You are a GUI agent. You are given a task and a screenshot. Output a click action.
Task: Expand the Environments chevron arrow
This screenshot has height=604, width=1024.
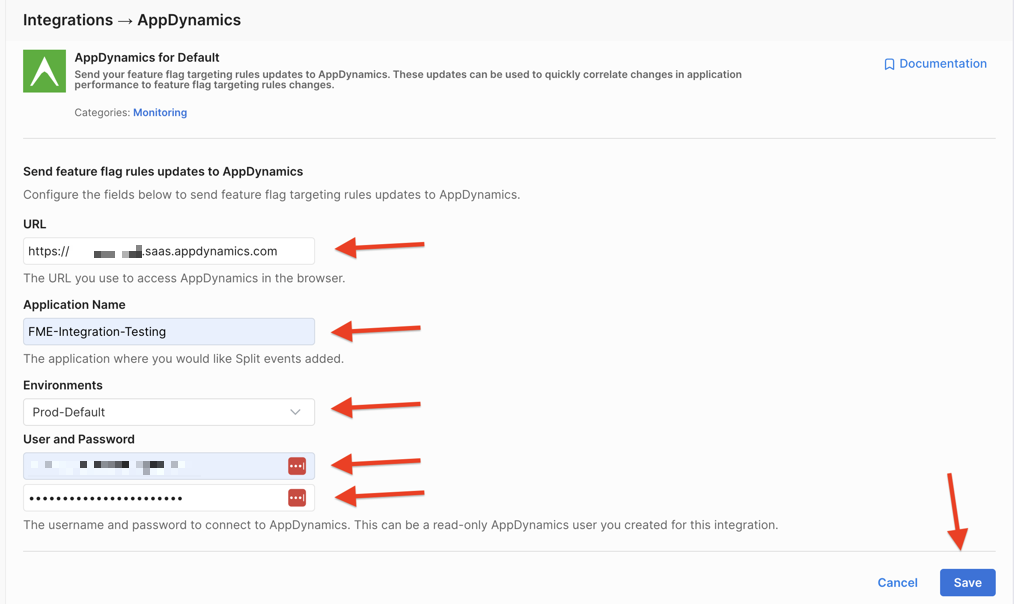tap(295, 412)
